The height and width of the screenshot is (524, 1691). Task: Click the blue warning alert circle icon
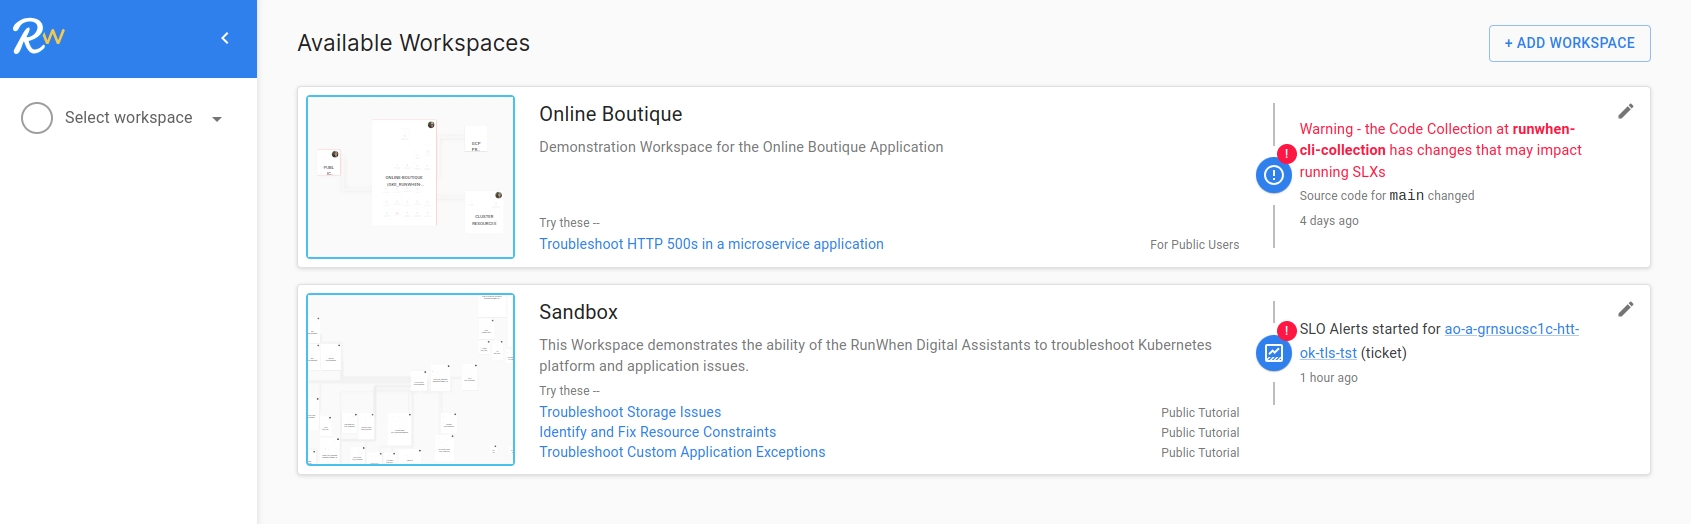click(x=1273, y=176)
